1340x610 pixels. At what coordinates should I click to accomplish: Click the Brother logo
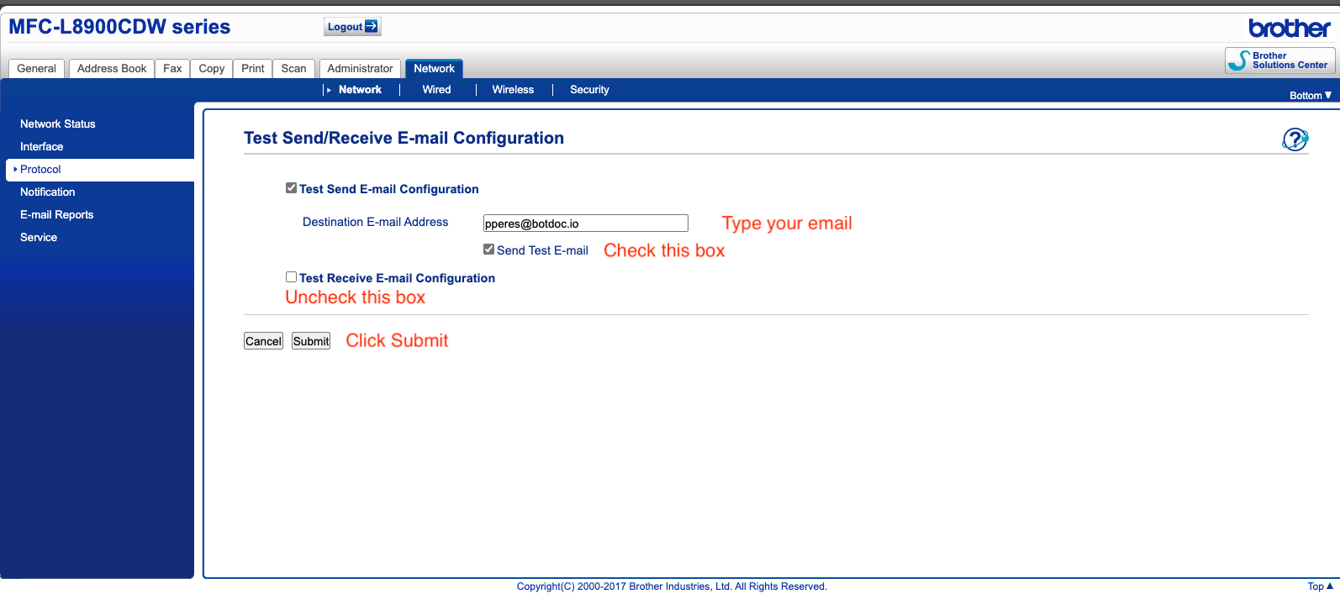tap(1289, 28)
